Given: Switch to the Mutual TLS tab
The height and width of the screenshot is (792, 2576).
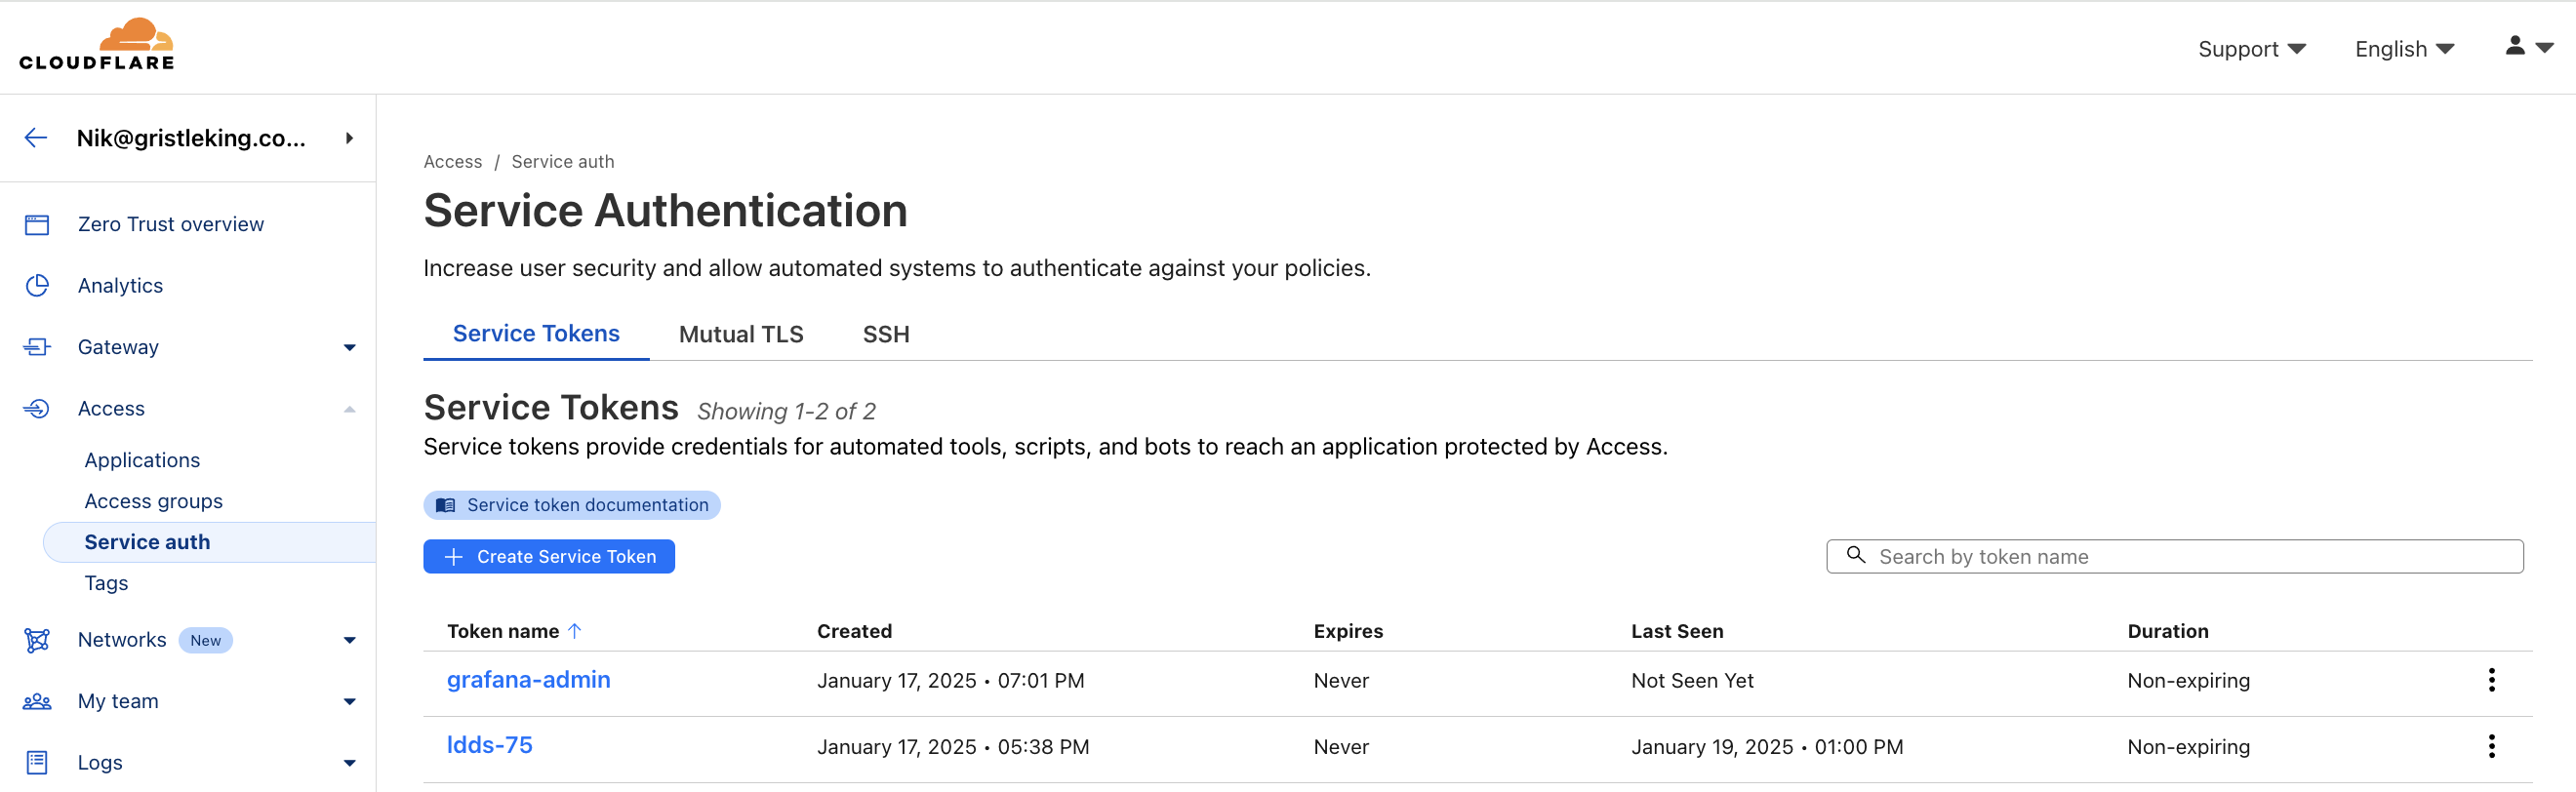Looking at the screenshot, I should 741,334.
